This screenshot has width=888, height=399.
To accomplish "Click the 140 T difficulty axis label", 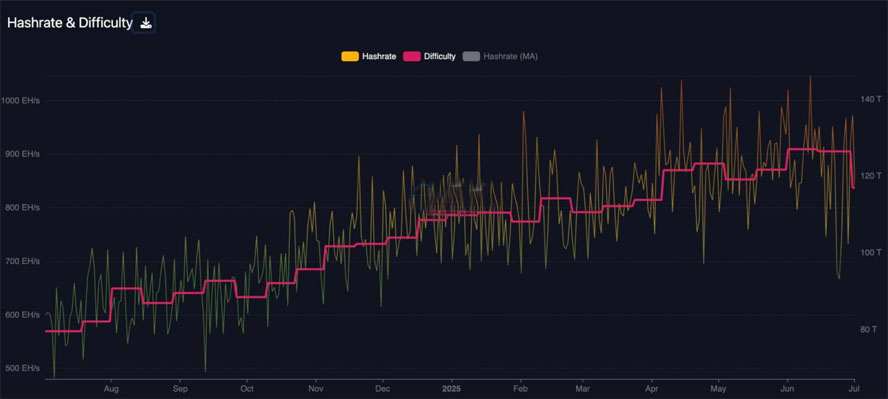I will point(870,99).
